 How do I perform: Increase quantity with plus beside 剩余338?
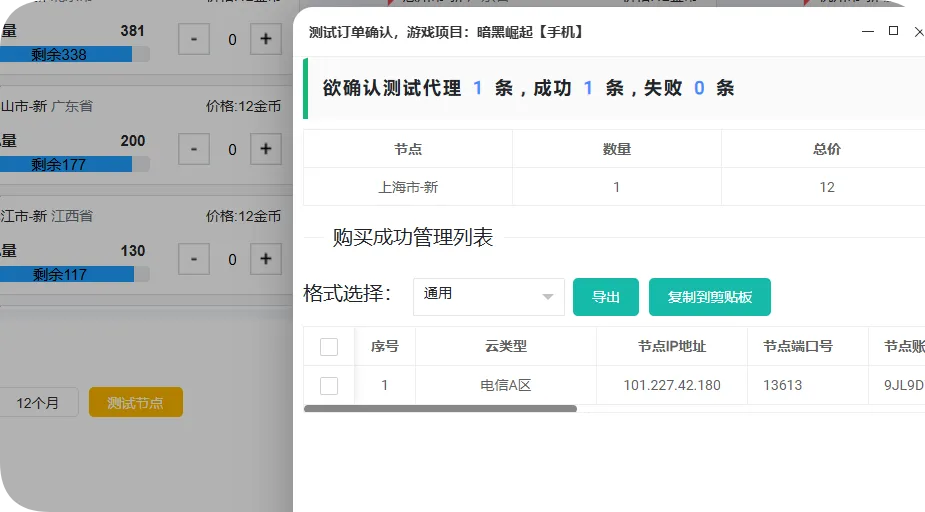point(265,39)
